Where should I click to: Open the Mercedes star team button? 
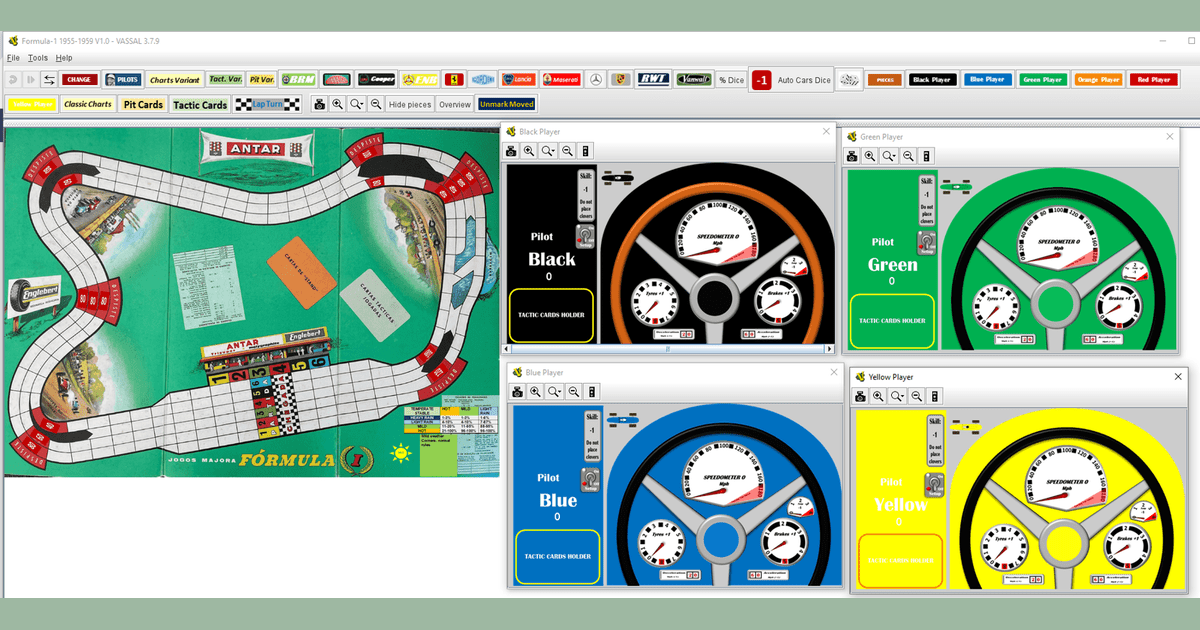pyautogui.click(x=596, y=79)
